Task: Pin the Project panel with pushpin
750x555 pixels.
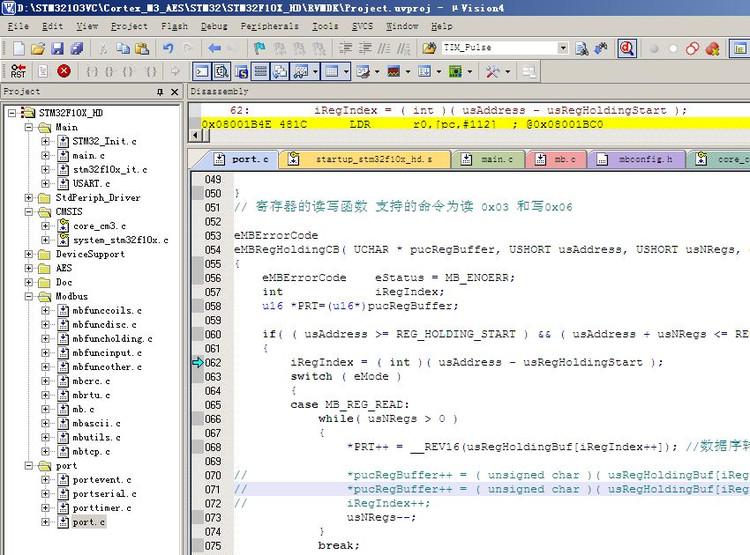Action: [x=160, y=92]
